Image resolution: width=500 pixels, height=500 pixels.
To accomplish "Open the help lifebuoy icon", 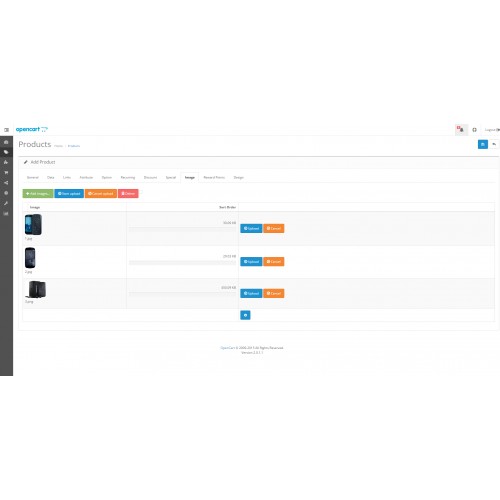I will click(x=475, y=130).
